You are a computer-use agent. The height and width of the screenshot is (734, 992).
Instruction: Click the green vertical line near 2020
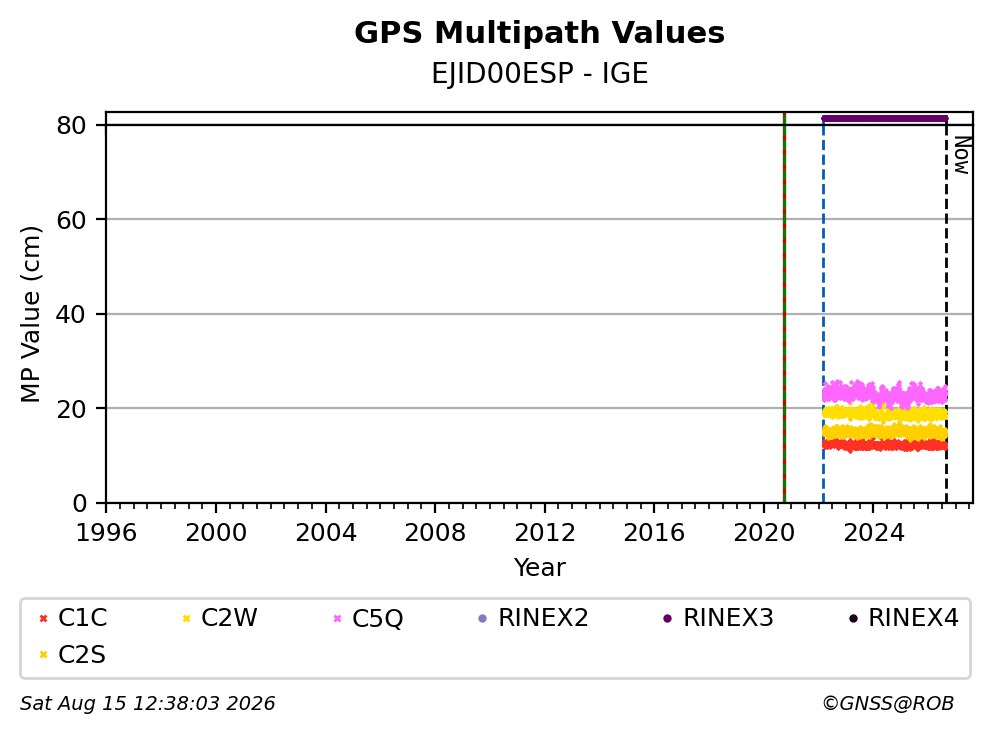[784, 308]
